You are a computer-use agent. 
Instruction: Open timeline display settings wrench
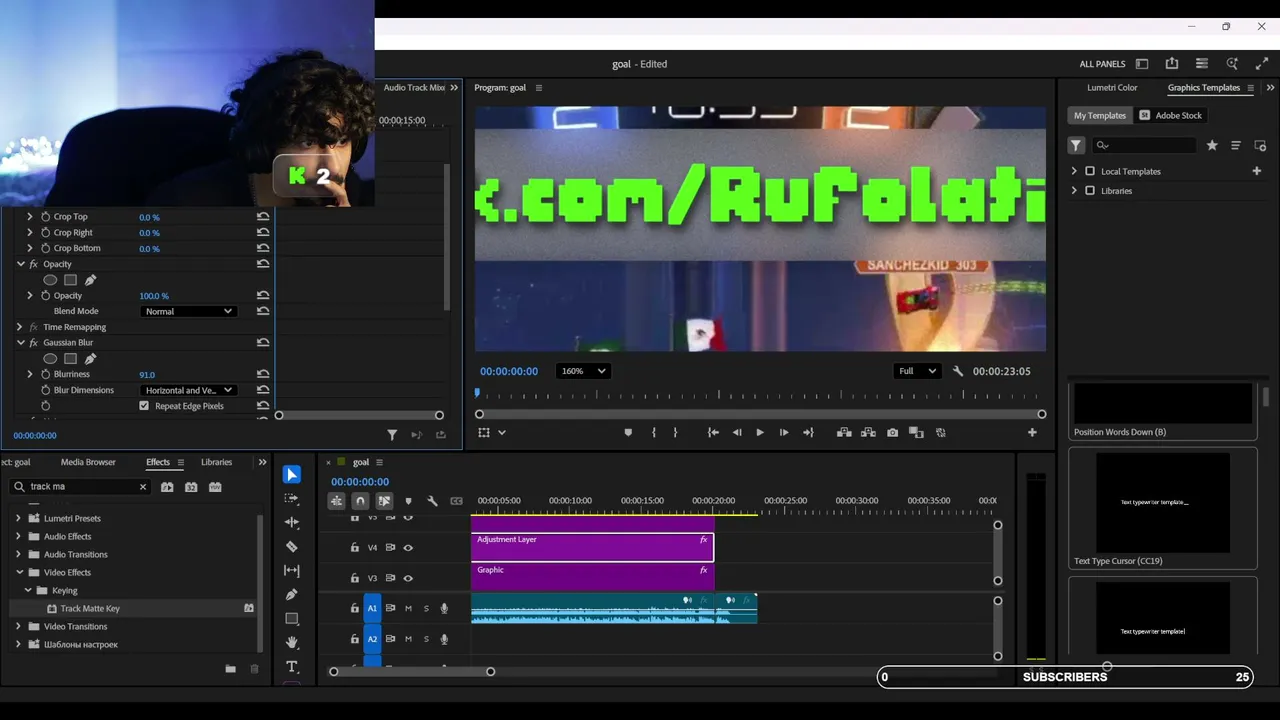click(x=432, y=501)
